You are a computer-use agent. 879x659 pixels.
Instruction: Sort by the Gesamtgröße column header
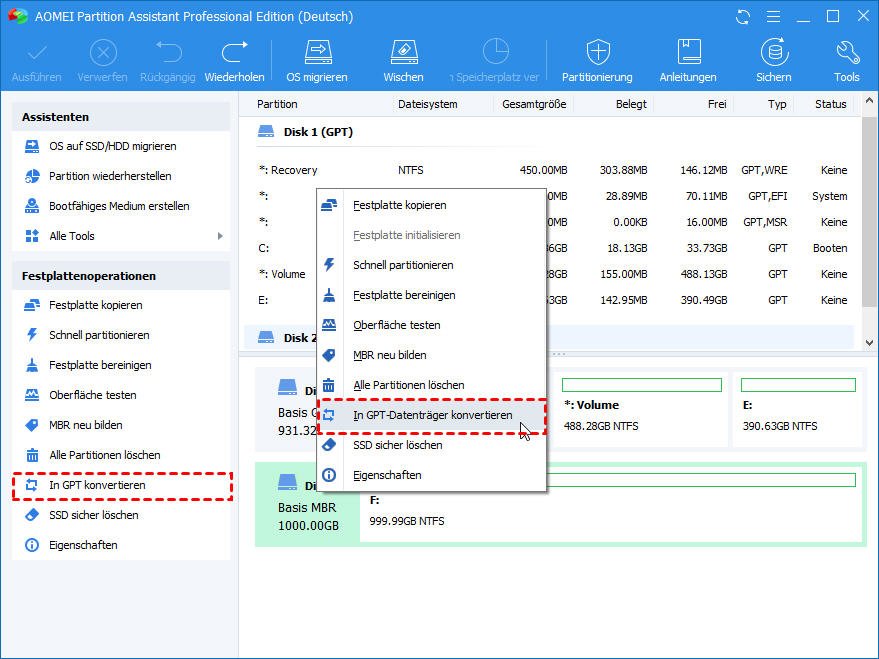(x=534, y=104)
